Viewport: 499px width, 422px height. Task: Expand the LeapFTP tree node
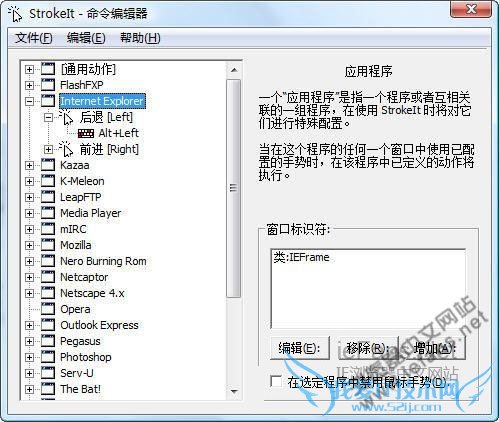29,197
